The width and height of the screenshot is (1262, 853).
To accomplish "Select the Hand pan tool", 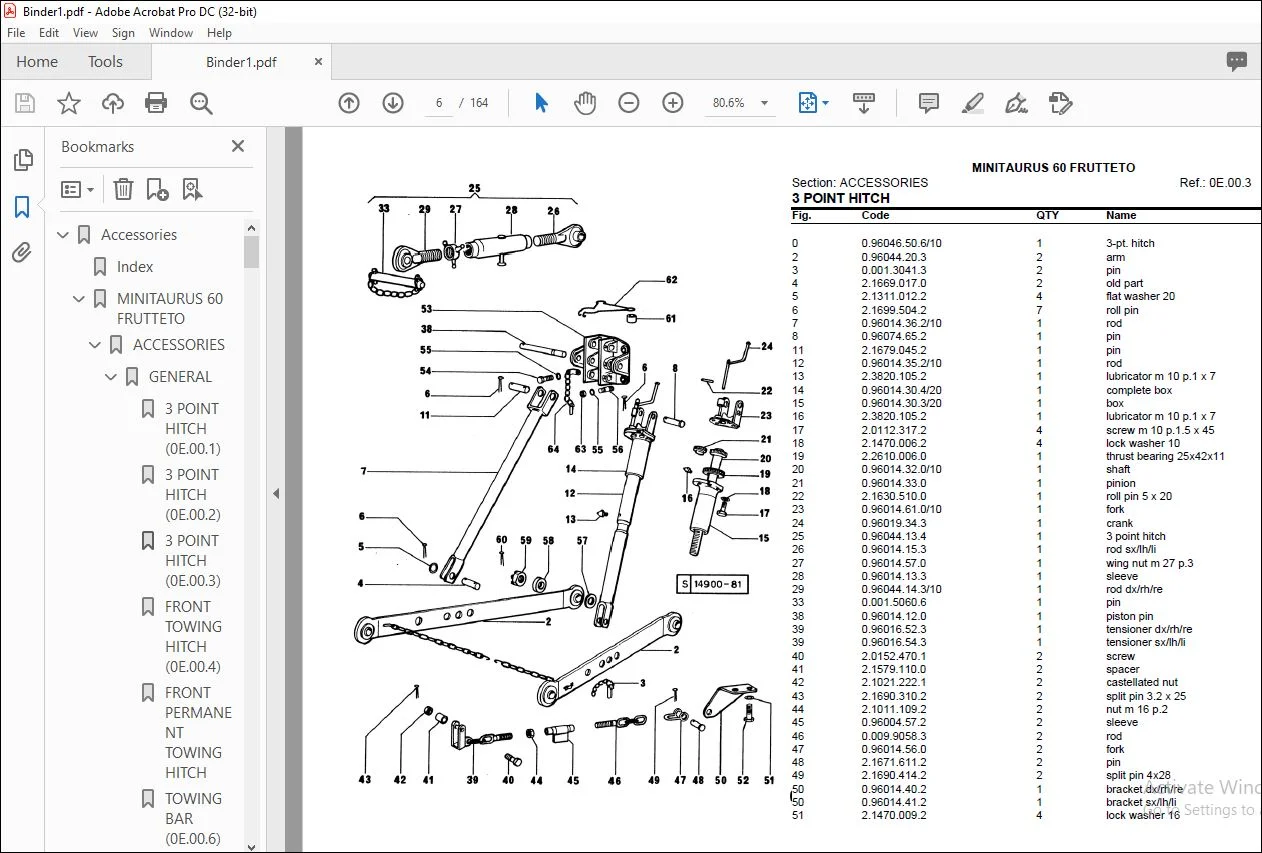I will [585, 103].
